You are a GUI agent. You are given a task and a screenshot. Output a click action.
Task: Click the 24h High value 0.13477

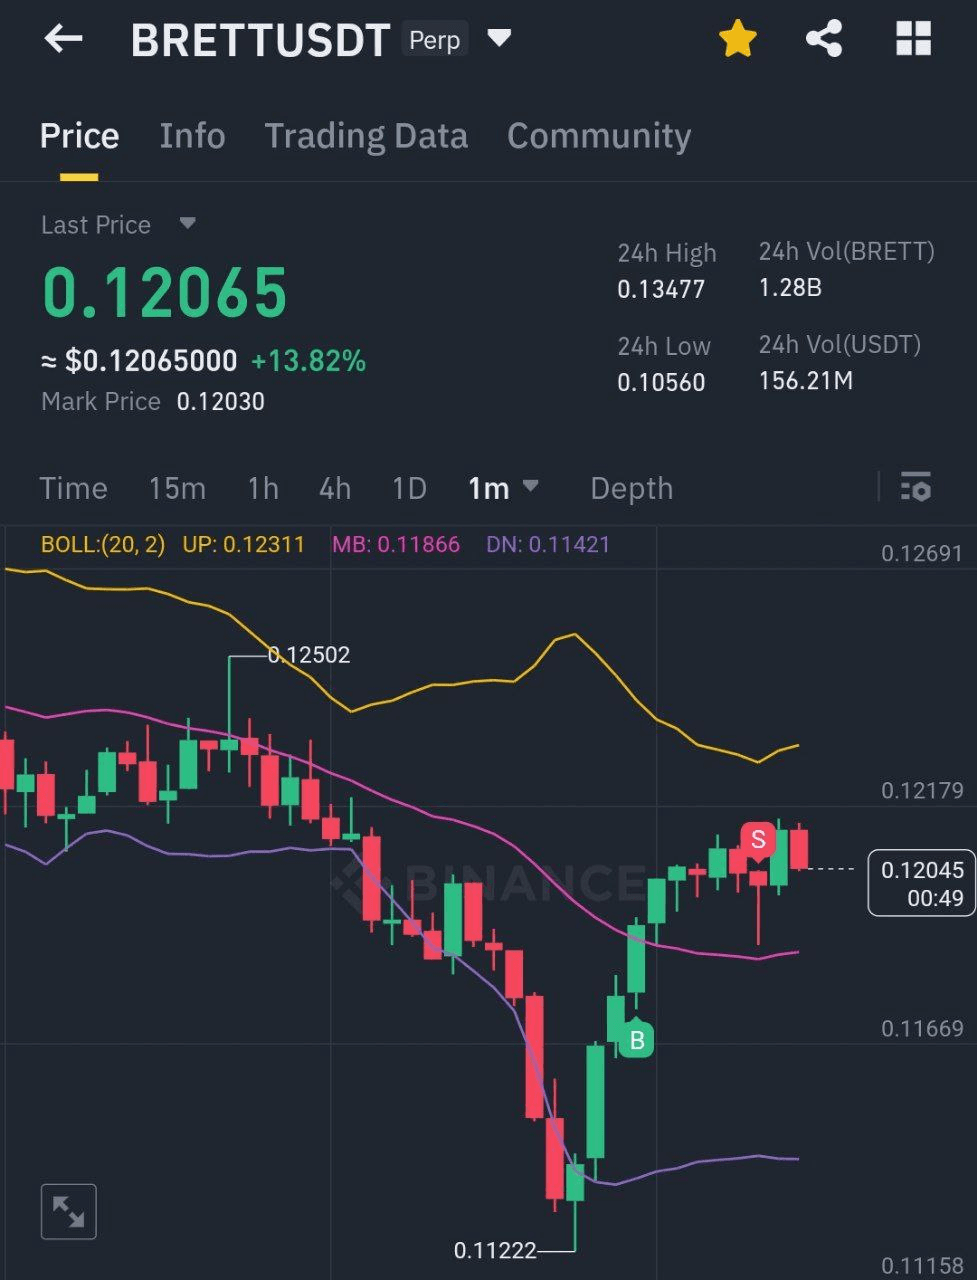[x=661, y=290]
